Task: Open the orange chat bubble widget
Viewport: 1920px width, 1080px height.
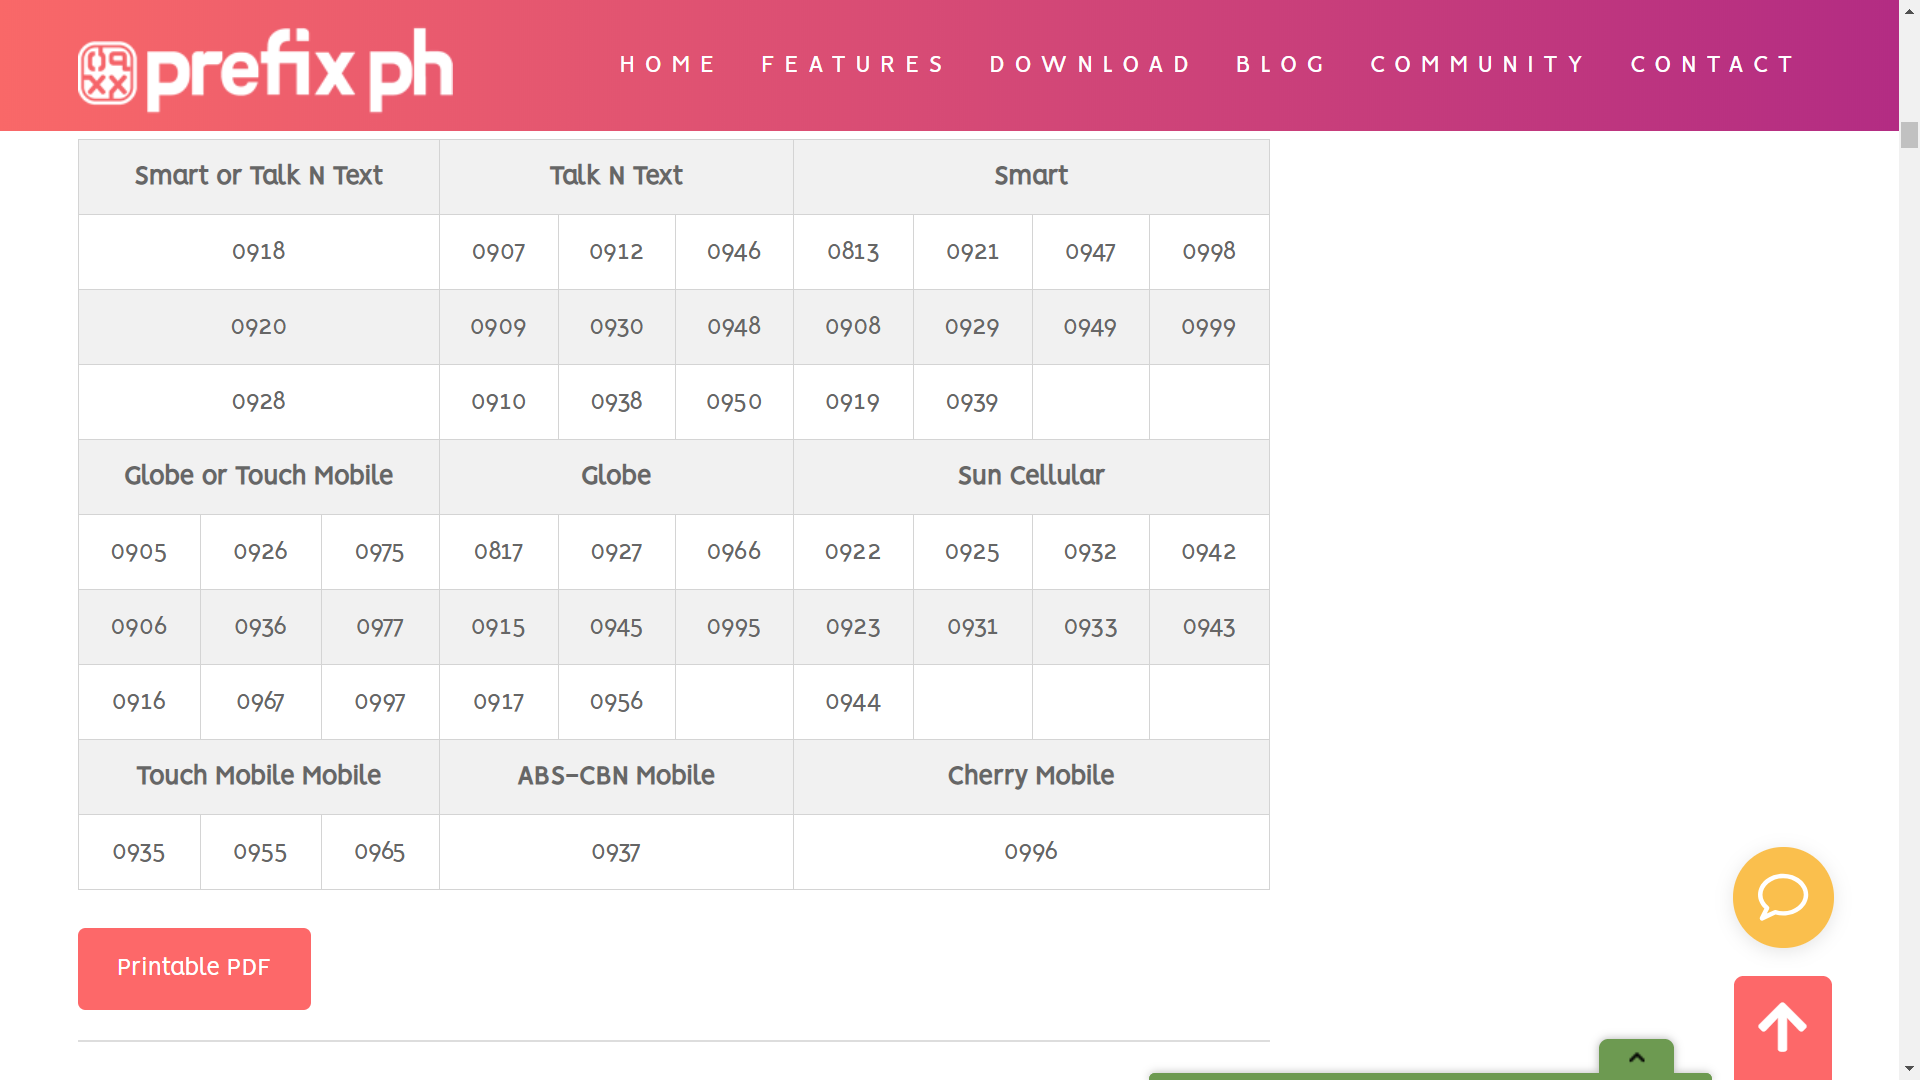Action: point(1783,897)
